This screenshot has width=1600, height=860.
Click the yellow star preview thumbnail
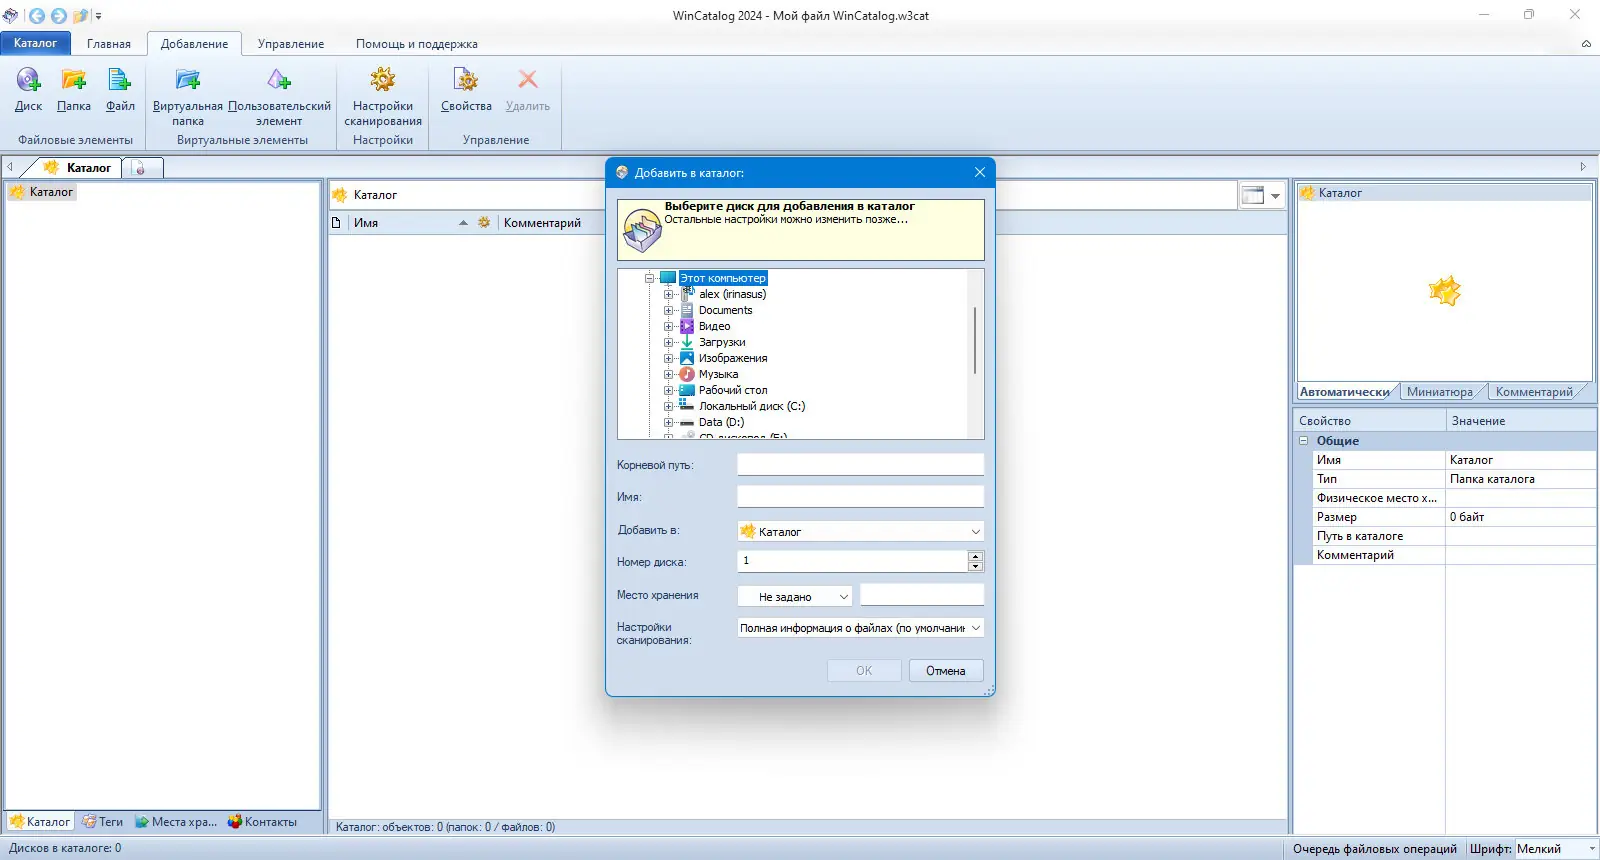1445,291
